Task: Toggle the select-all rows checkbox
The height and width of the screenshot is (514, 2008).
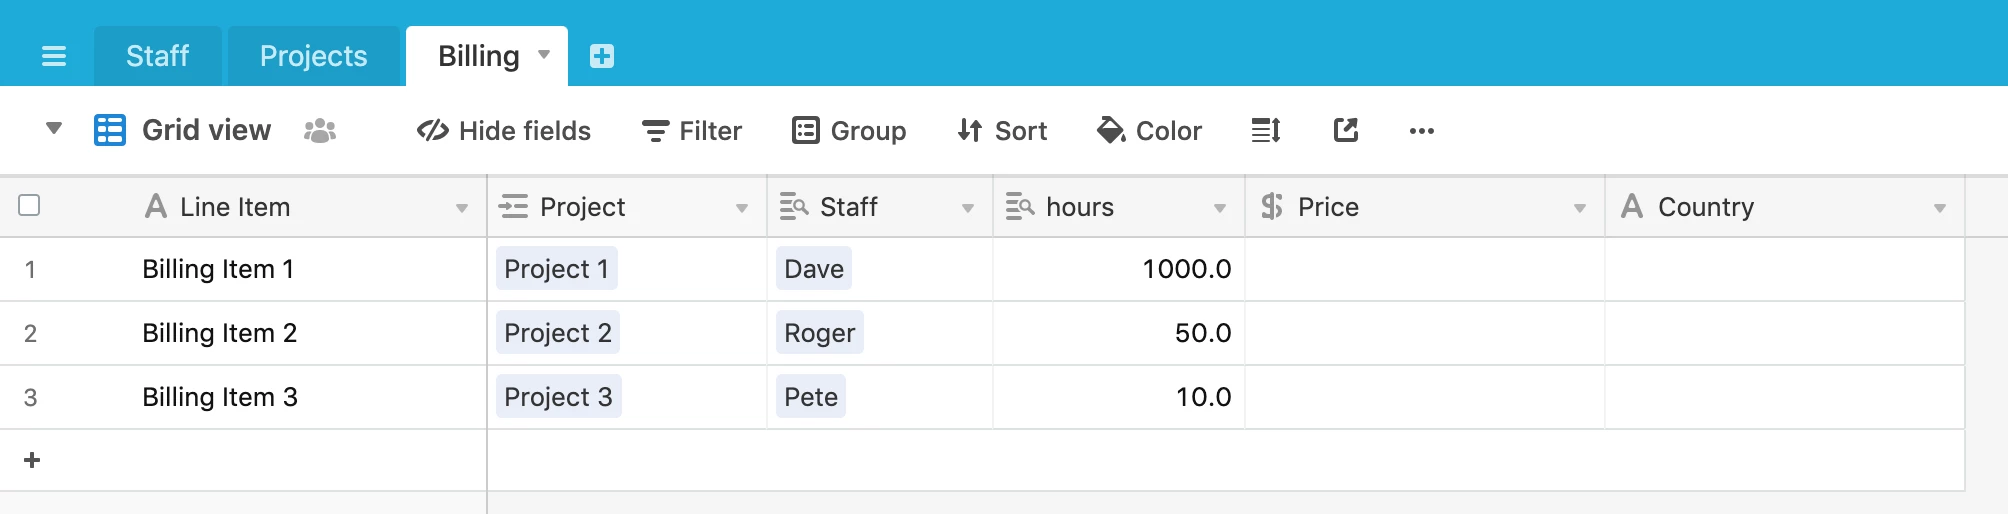Action: click(29, 205)
